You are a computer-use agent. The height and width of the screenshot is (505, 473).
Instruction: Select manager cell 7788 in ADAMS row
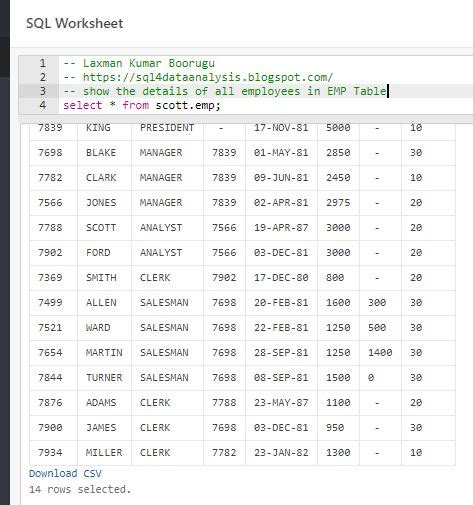[x=224, y=403]
